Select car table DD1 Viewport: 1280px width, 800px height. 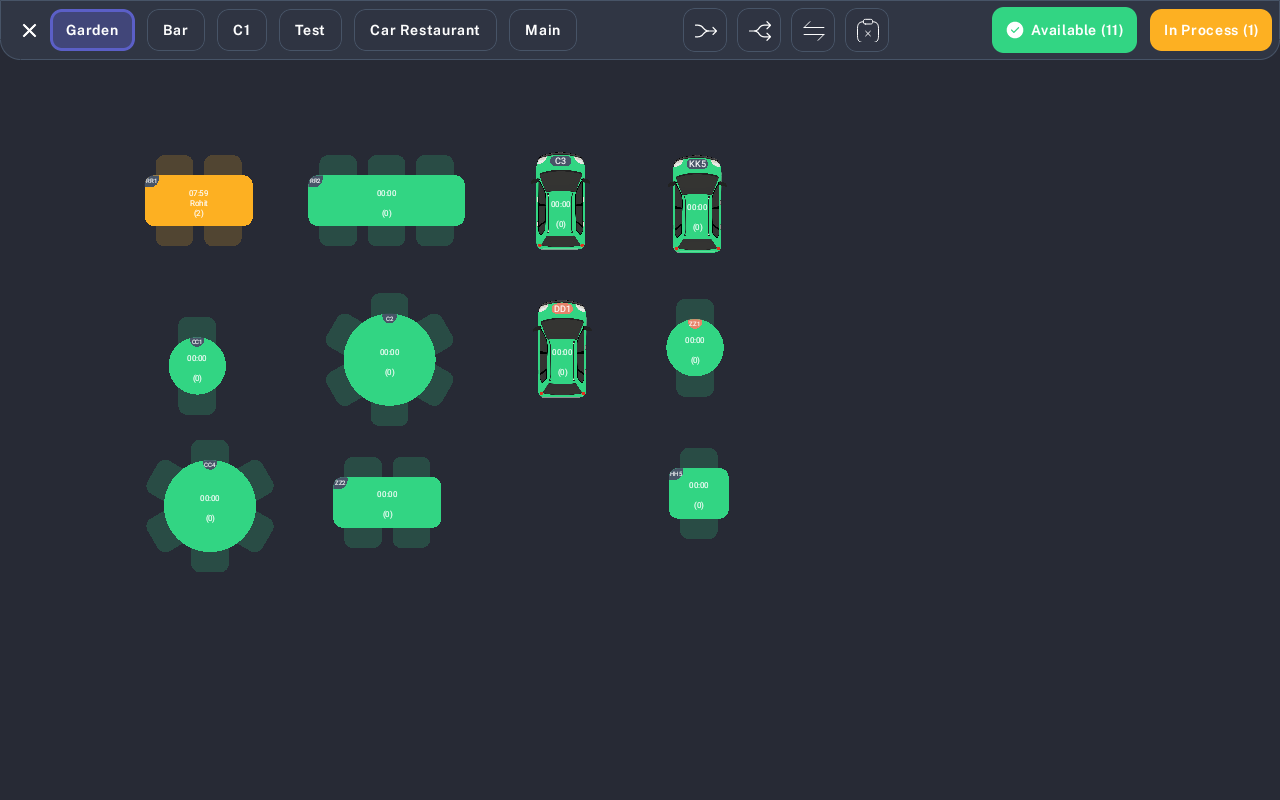coord(562,350)
